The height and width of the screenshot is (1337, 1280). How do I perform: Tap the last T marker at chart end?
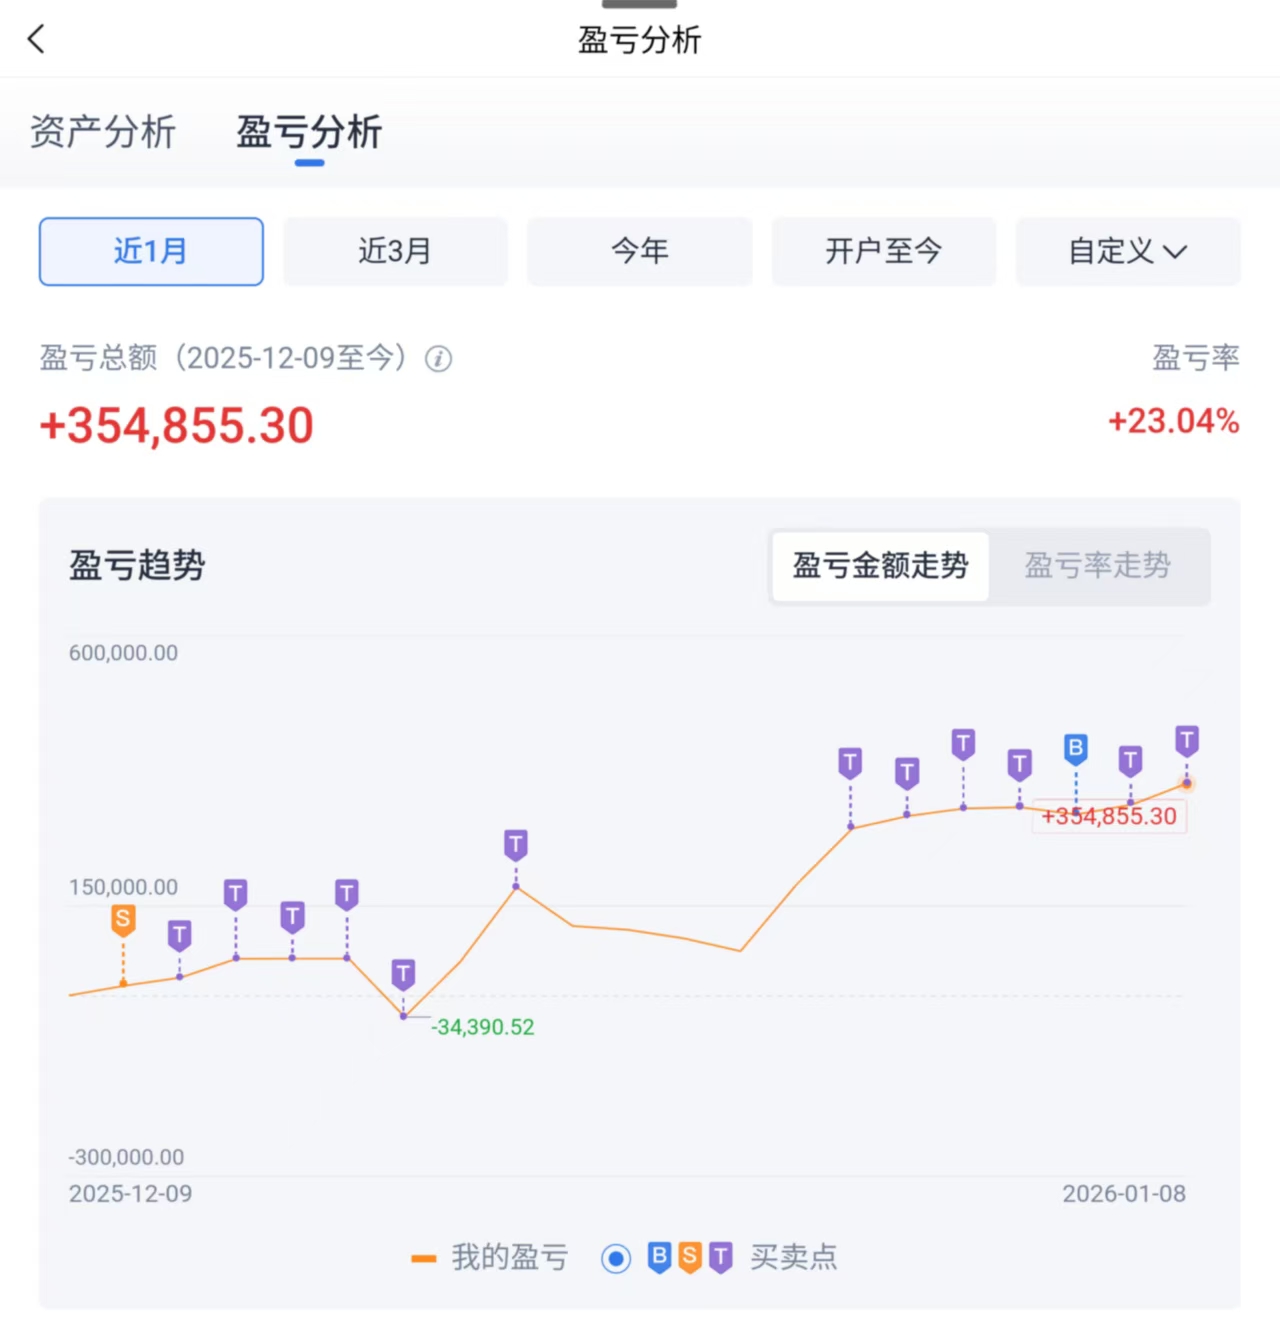pyautogui.click(x=1186, y=741)
